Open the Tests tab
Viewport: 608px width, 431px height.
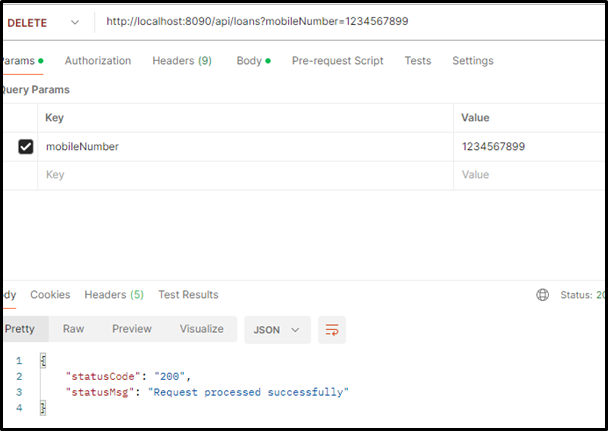(x=418, y=61)
